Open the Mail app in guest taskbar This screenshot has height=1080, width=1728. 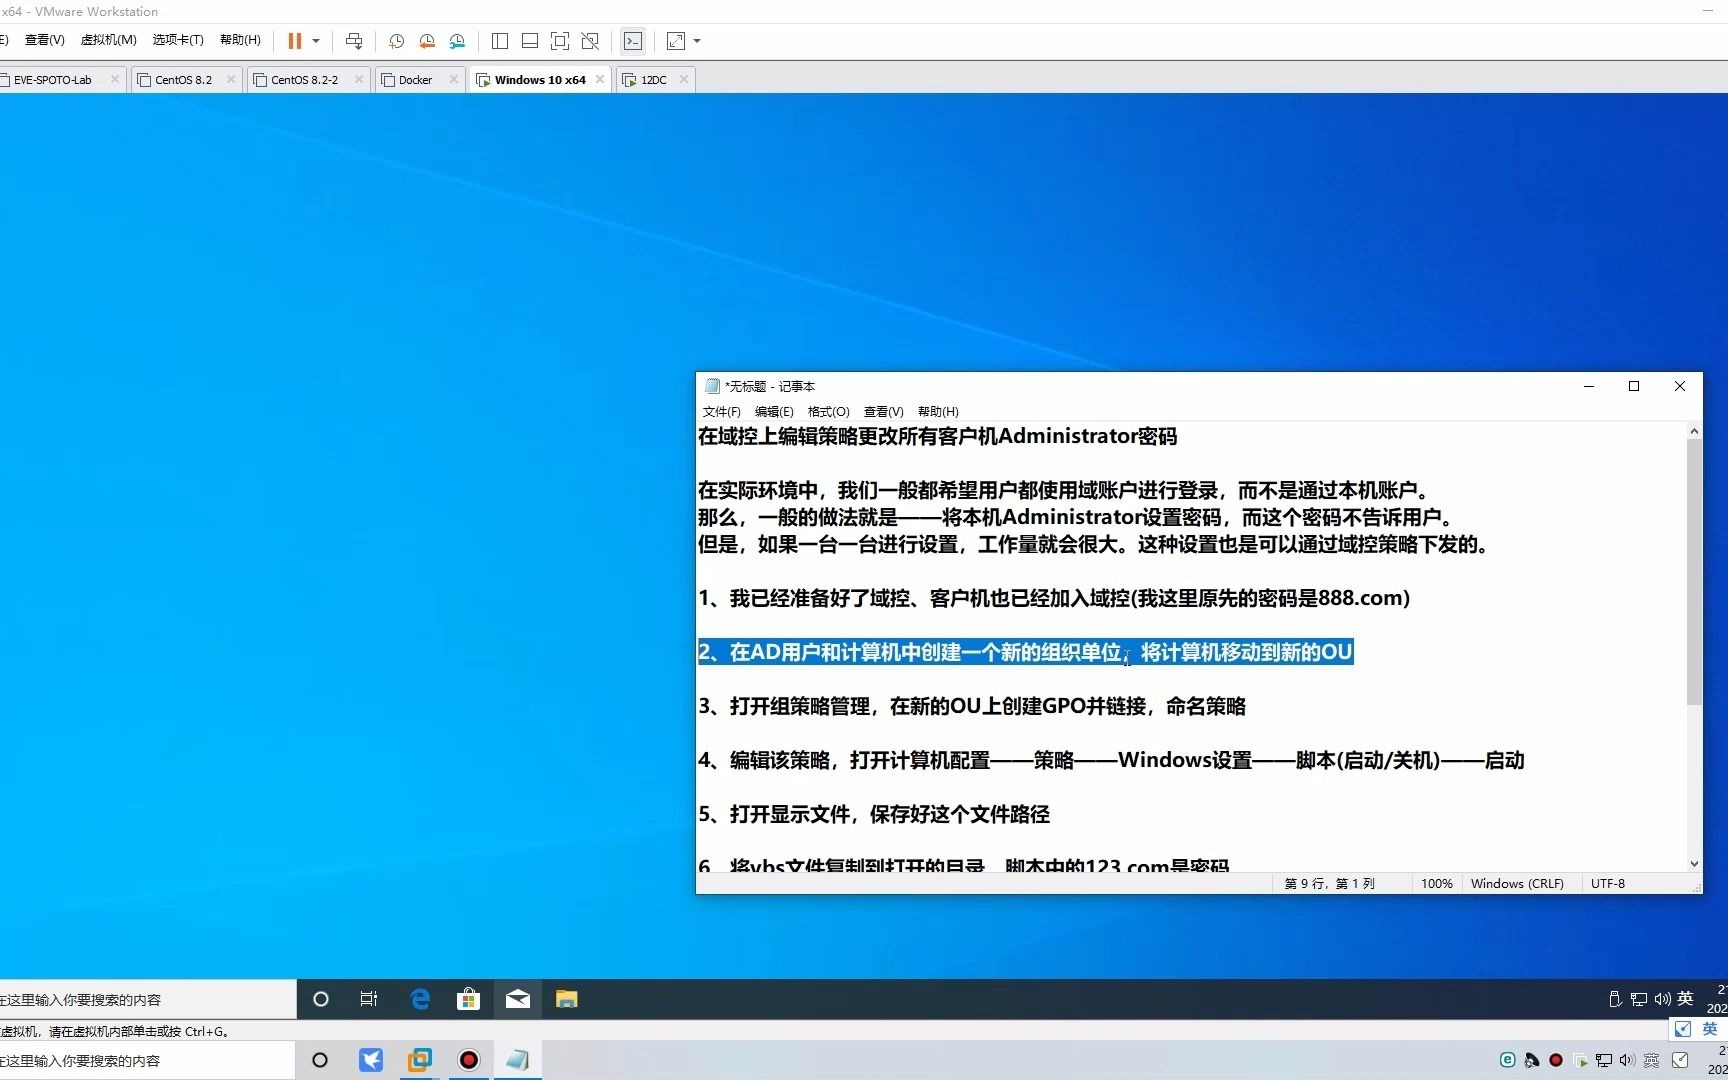coord(518,999)
